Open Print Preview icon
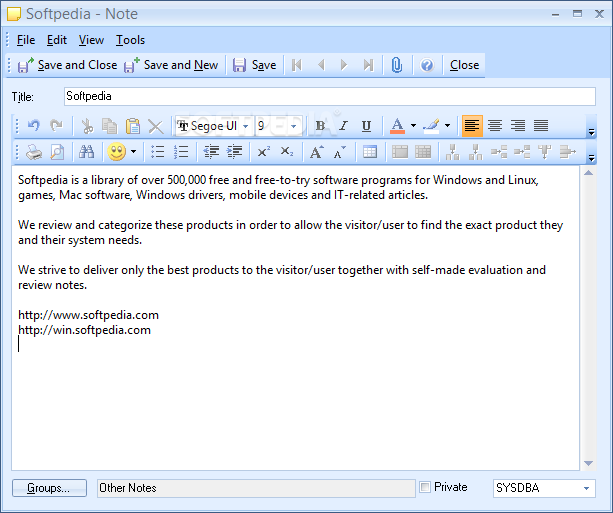The width and height of the screenshot is (613, 513). tap(57, 152)
